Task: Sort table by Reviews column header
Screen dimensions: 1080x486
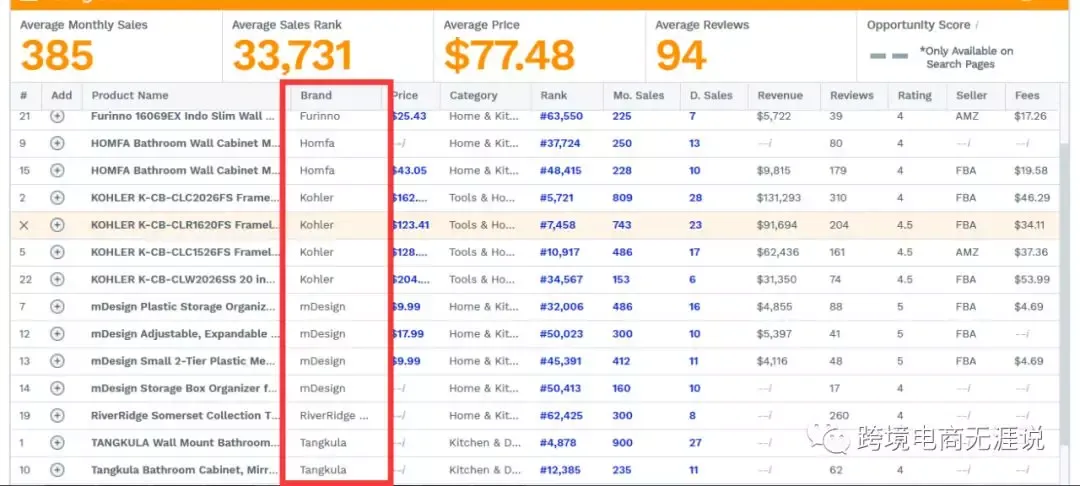Action: (852, 96)
